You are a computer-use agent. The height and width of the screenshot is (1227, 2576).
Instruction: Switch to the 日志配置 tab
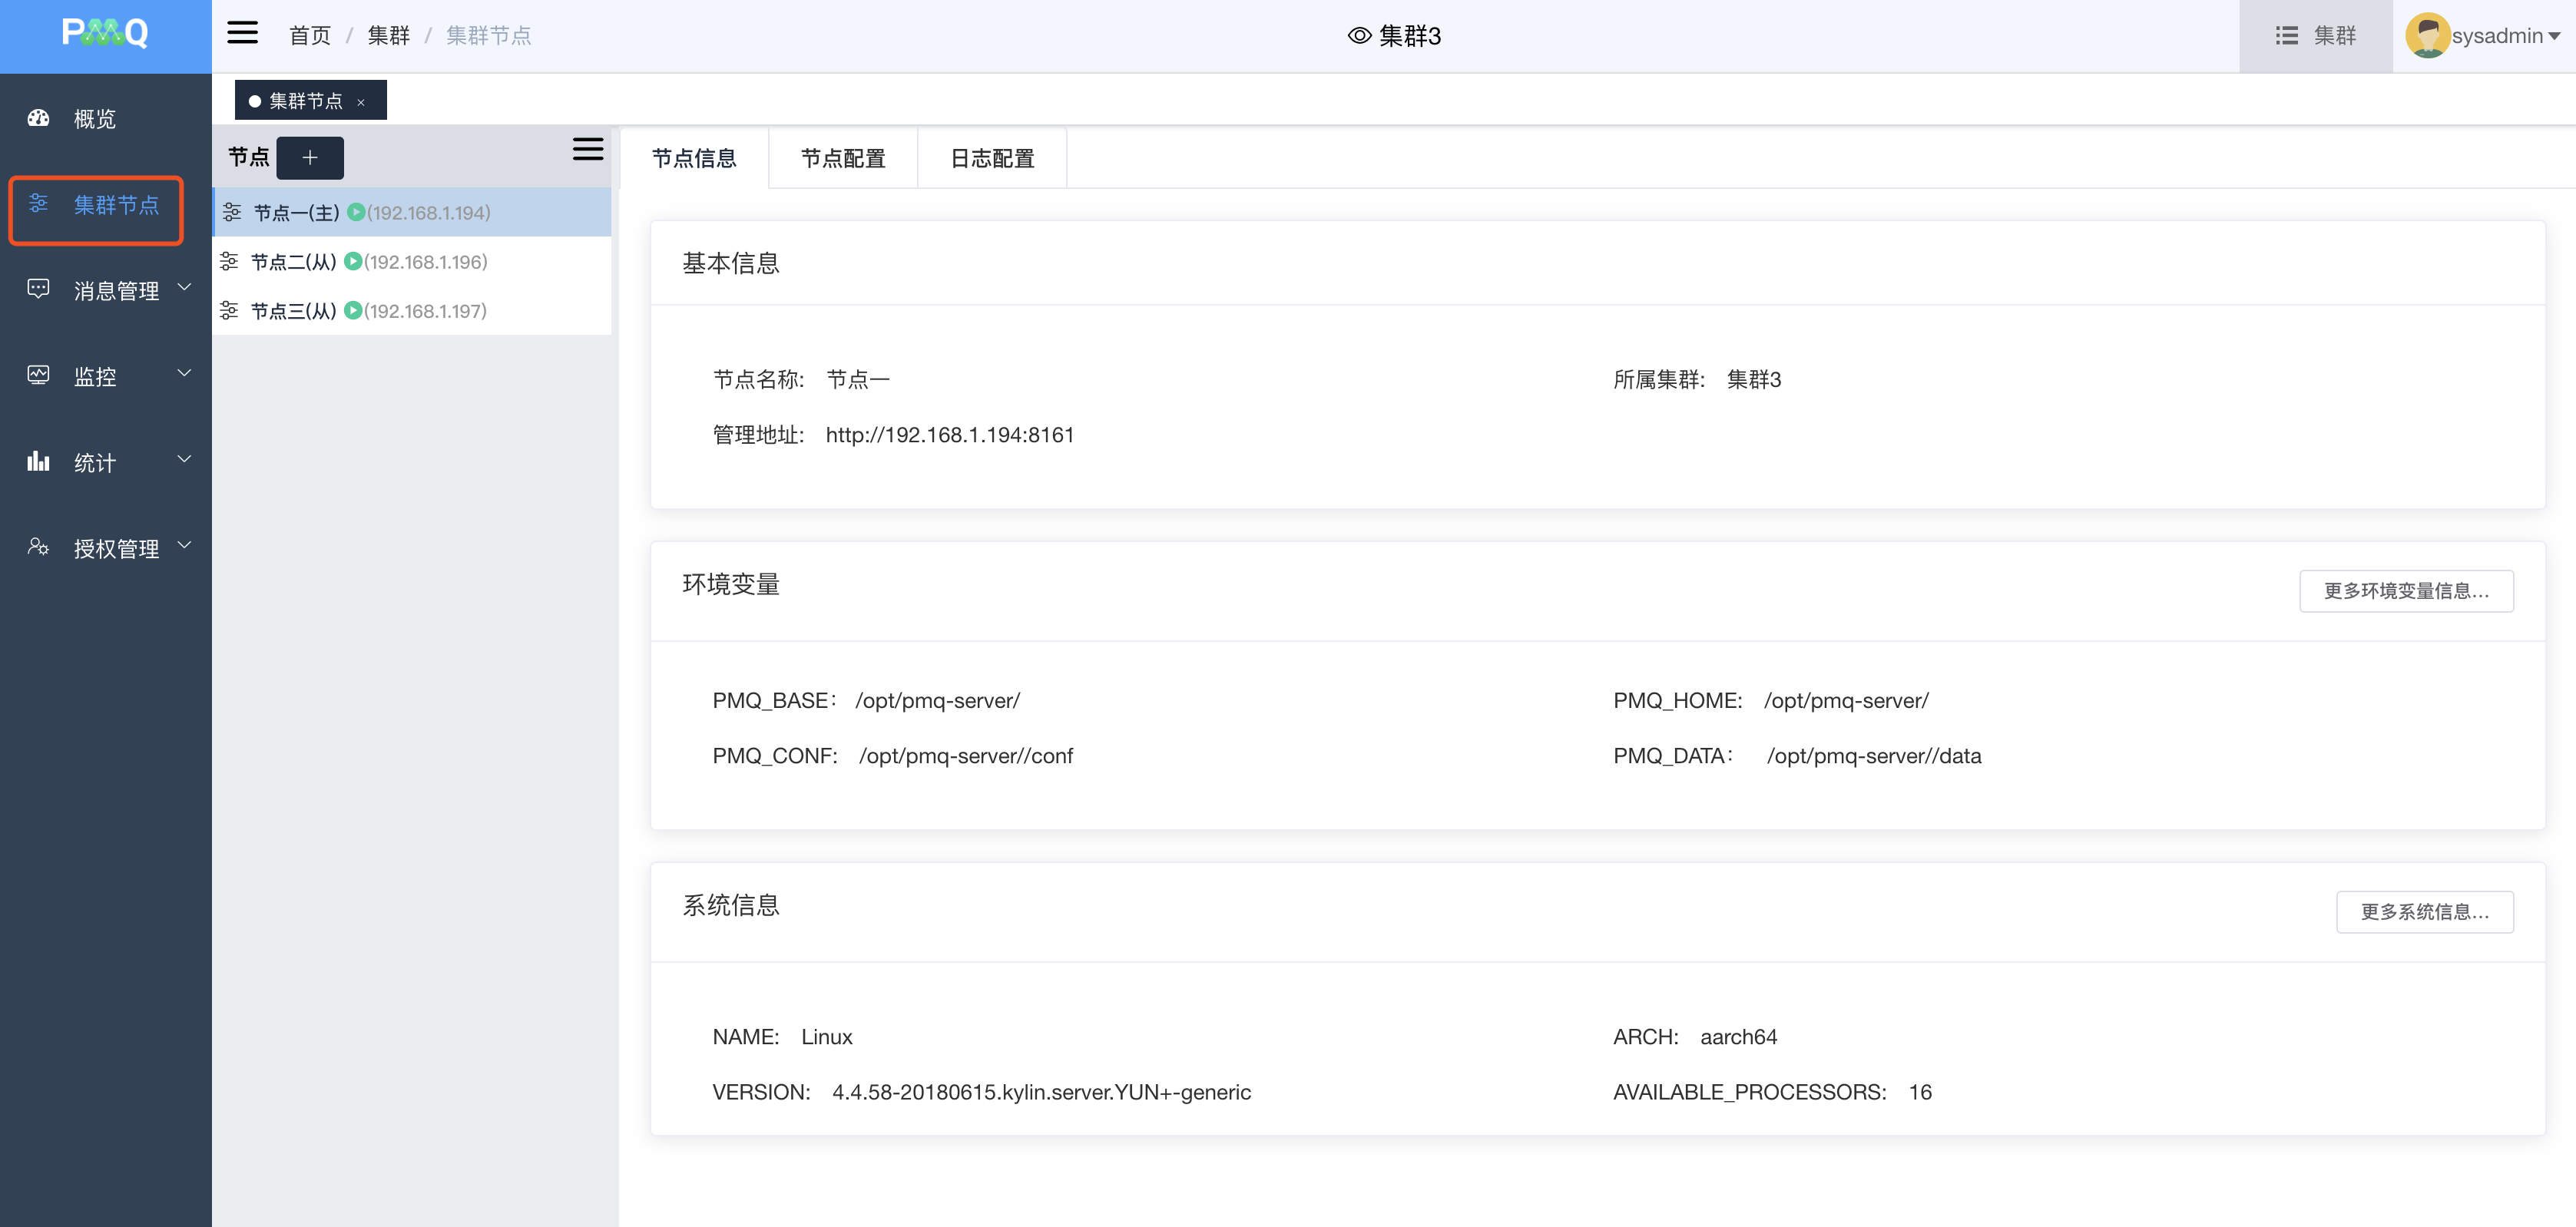pos(992,158)
